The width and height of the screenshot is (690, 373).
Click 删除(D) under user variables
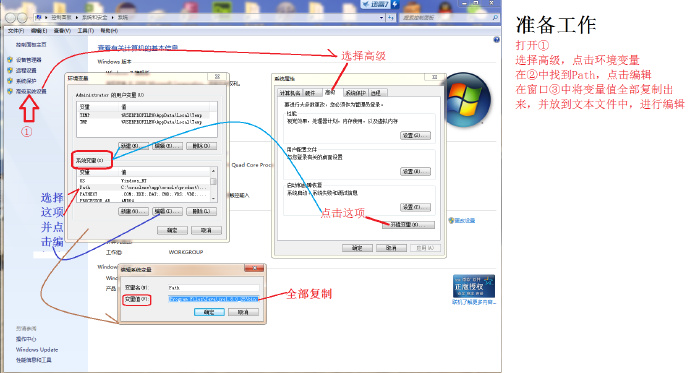[x=201, y=146]
